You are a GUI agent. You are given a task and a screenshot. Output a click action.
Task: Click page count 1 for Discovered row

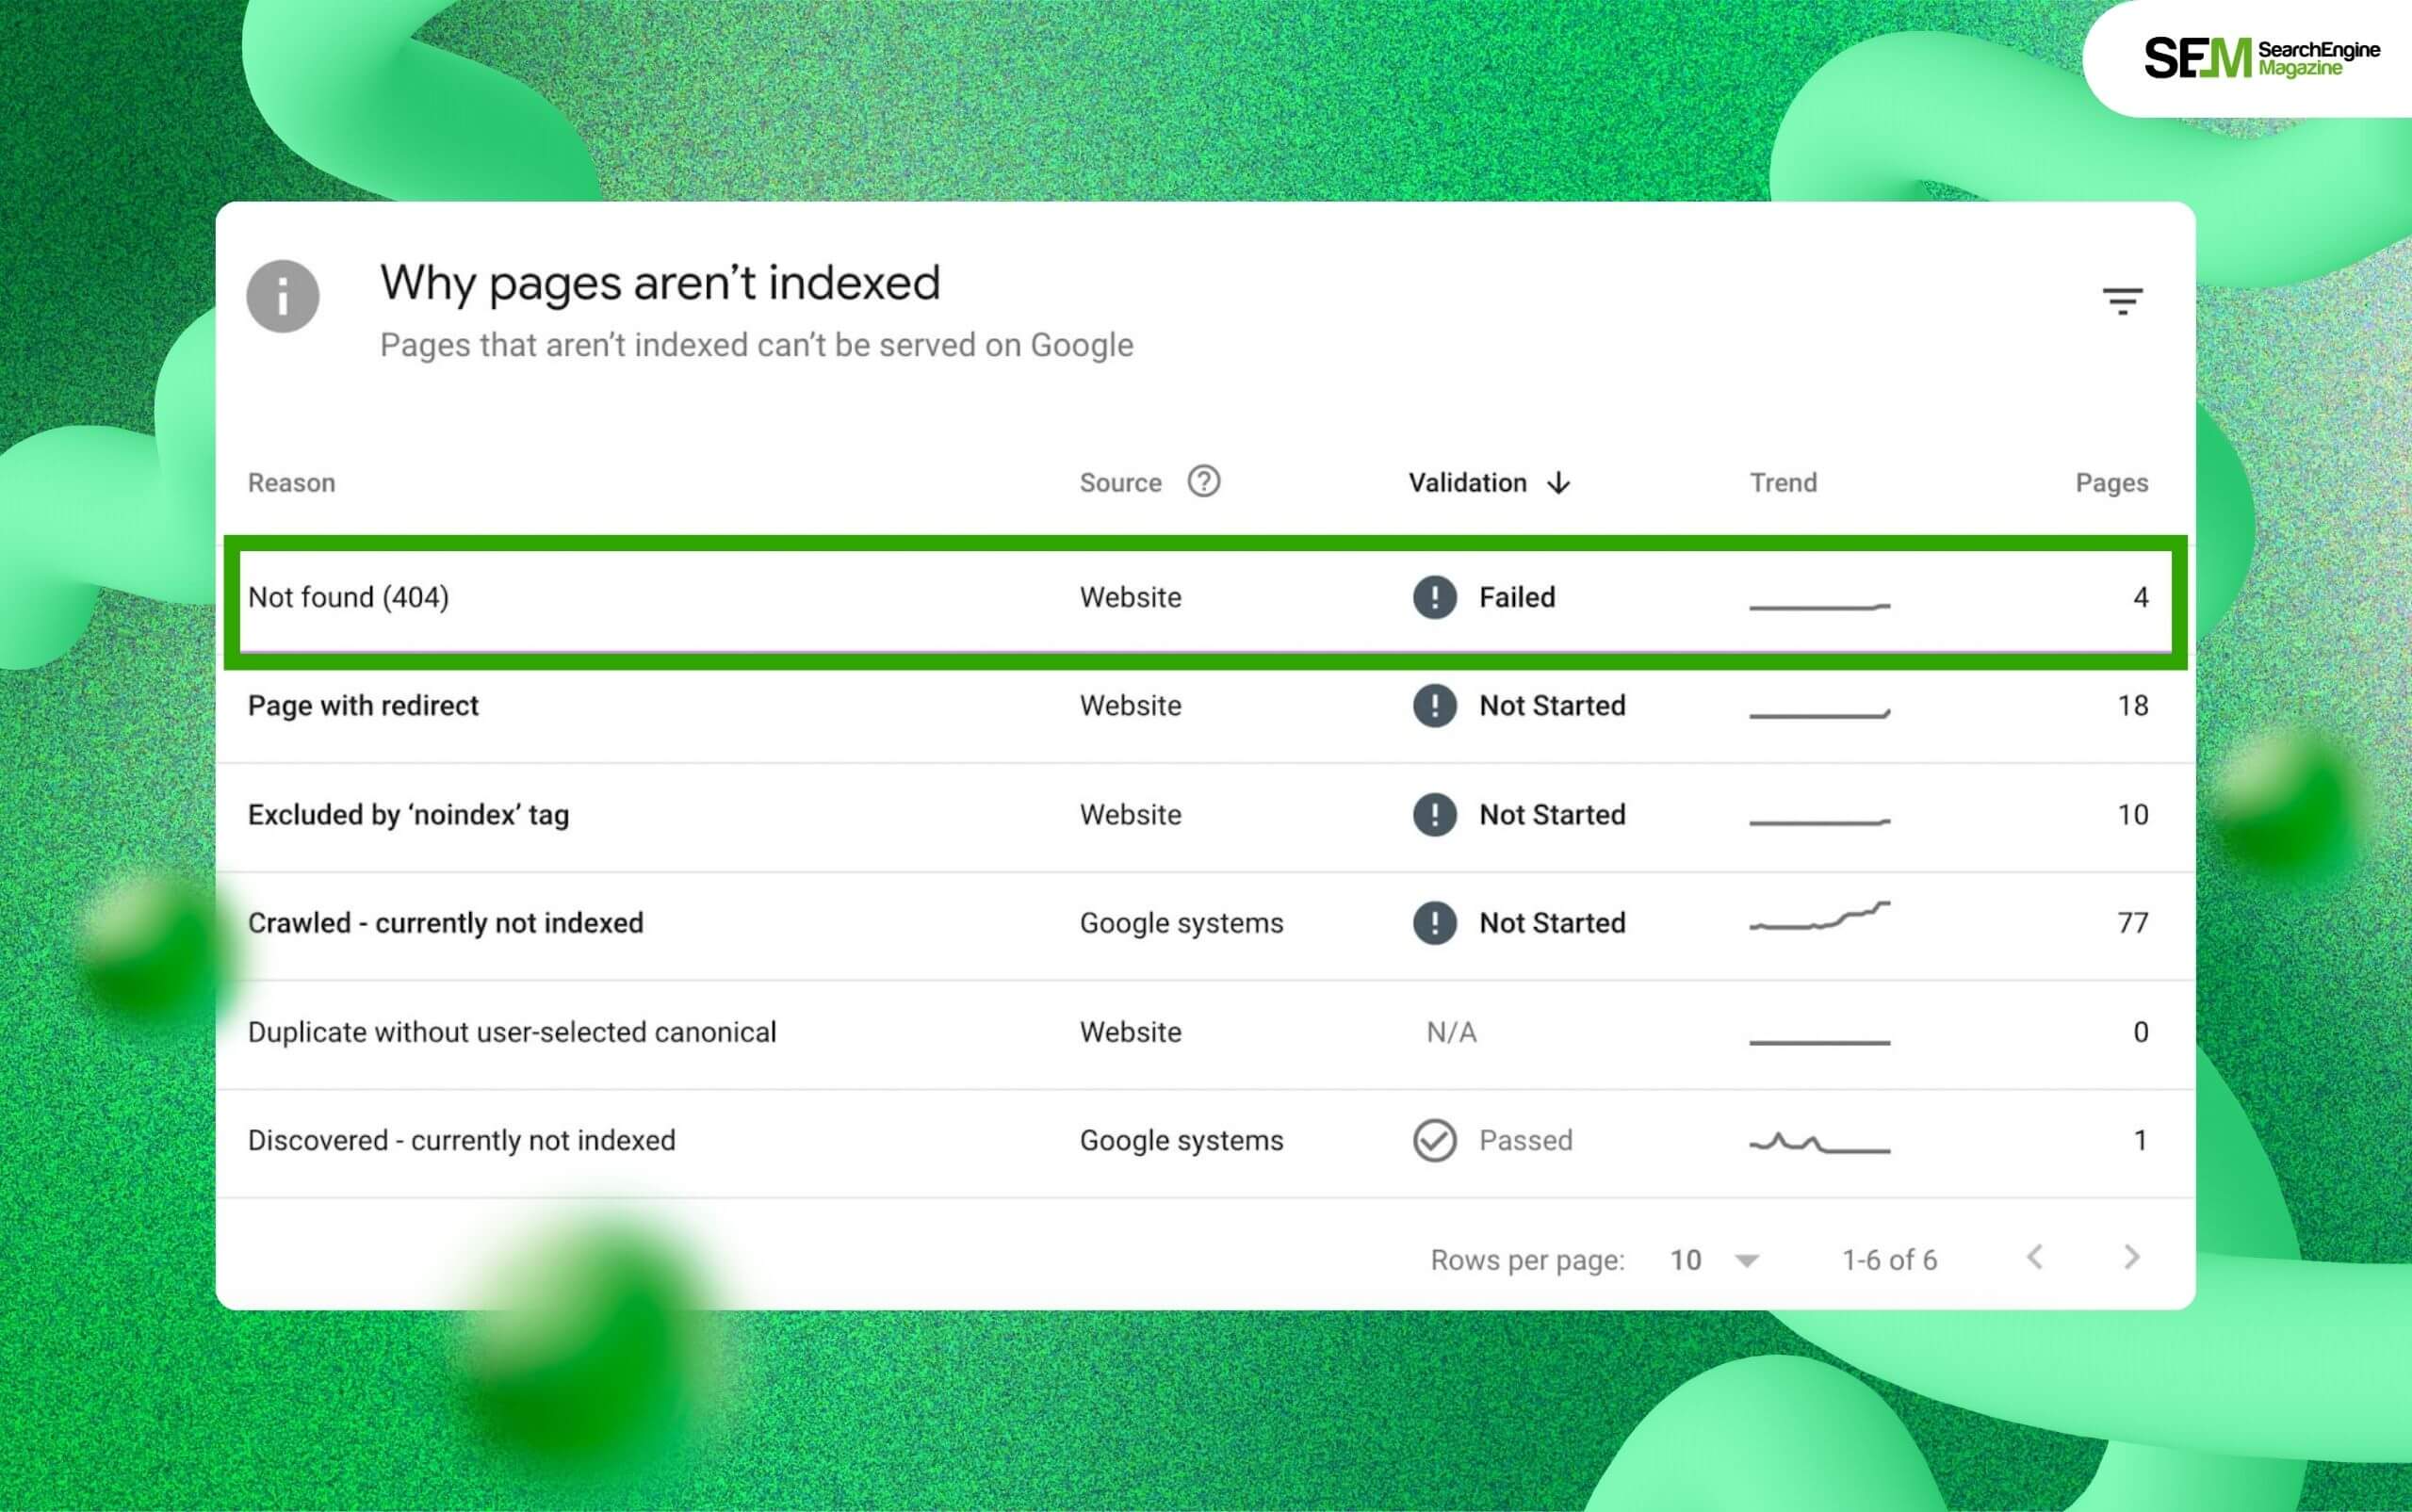tap(2140, 1140)
